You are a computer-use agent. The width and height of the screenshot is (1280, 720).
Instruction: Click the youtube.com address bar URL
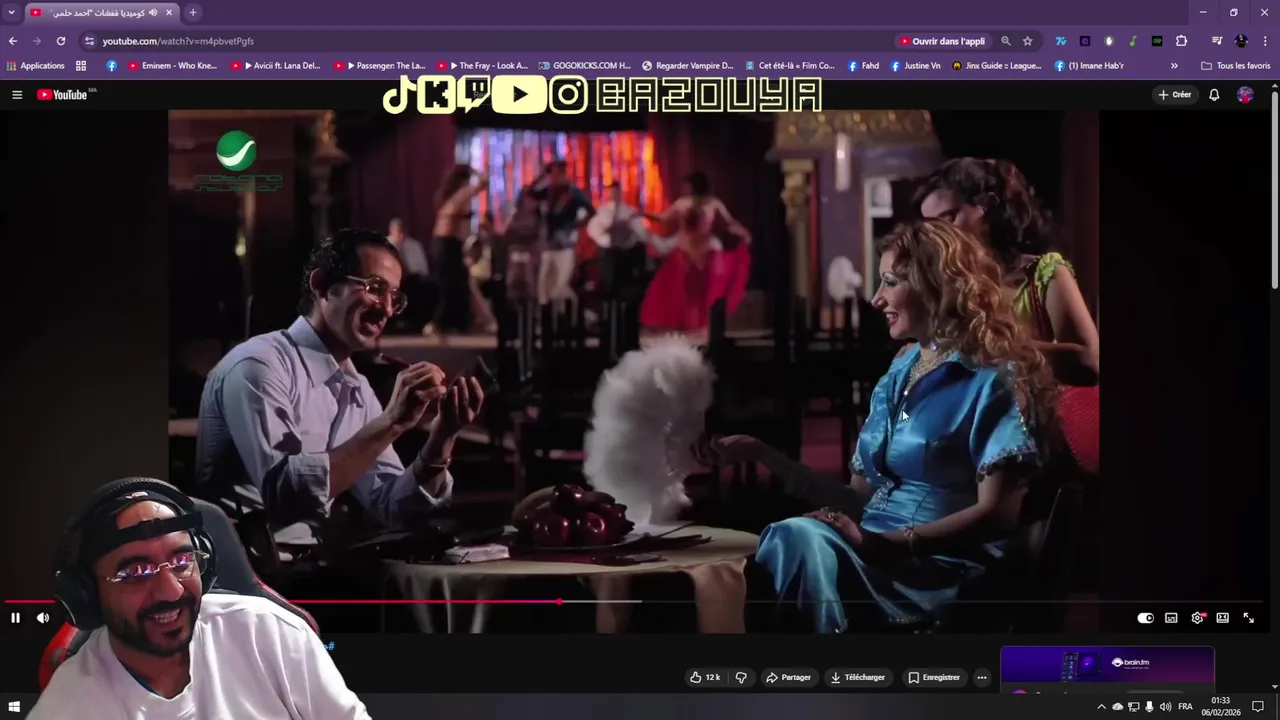(x=178, y=41)
